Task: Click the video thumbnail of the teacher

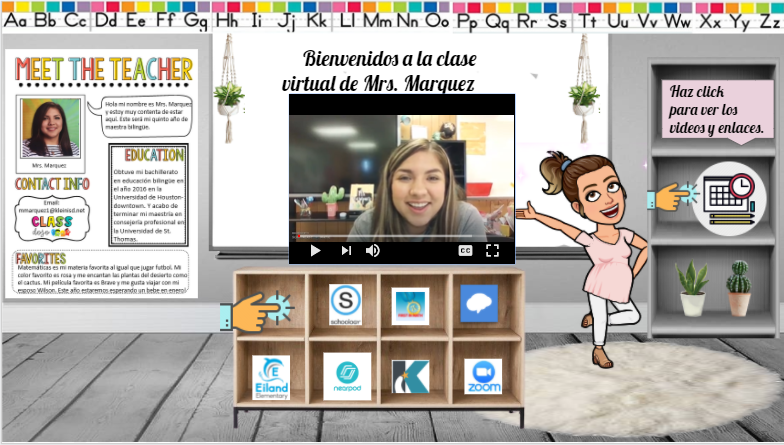Action: click(402, 178)
